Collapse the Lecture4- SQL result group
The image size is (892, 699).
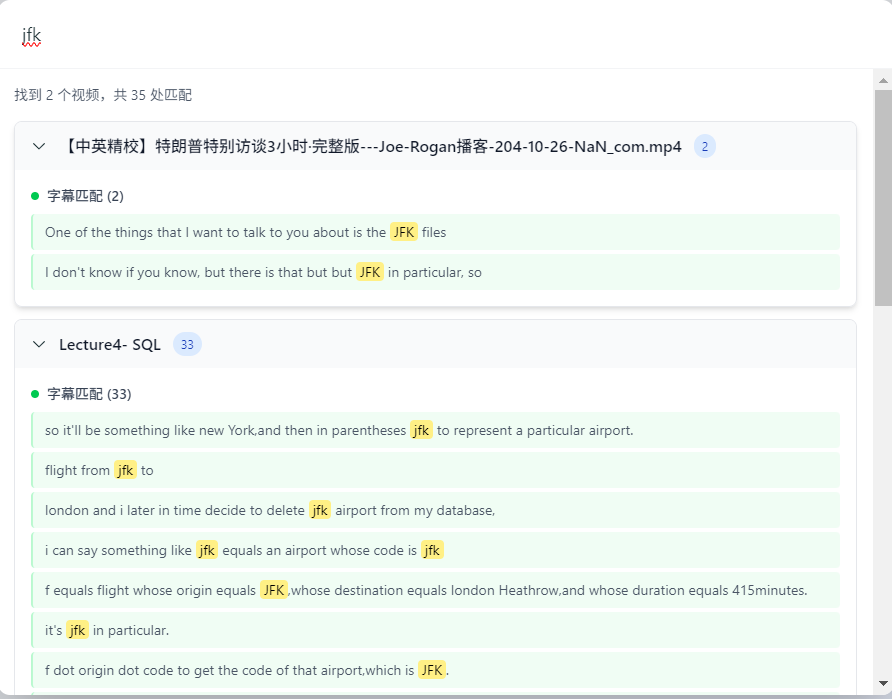click(39, 344)
